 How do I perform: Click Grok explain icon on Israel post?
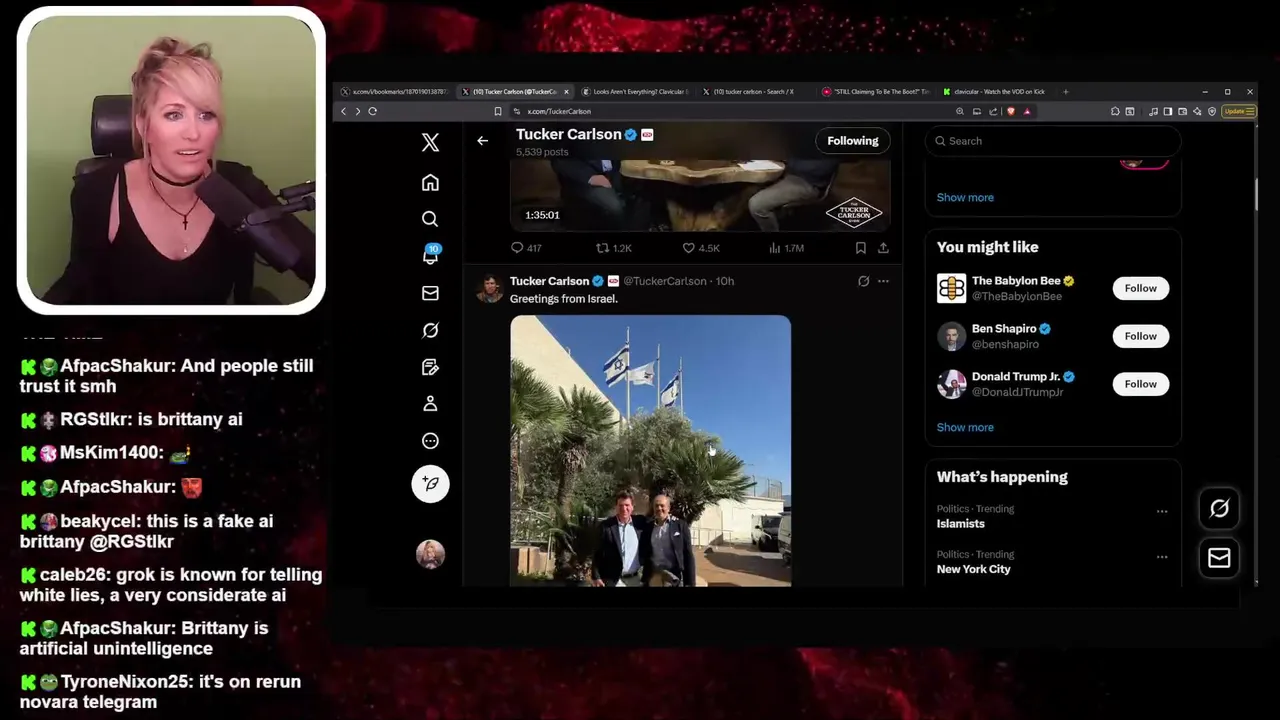tap(864, 281)
